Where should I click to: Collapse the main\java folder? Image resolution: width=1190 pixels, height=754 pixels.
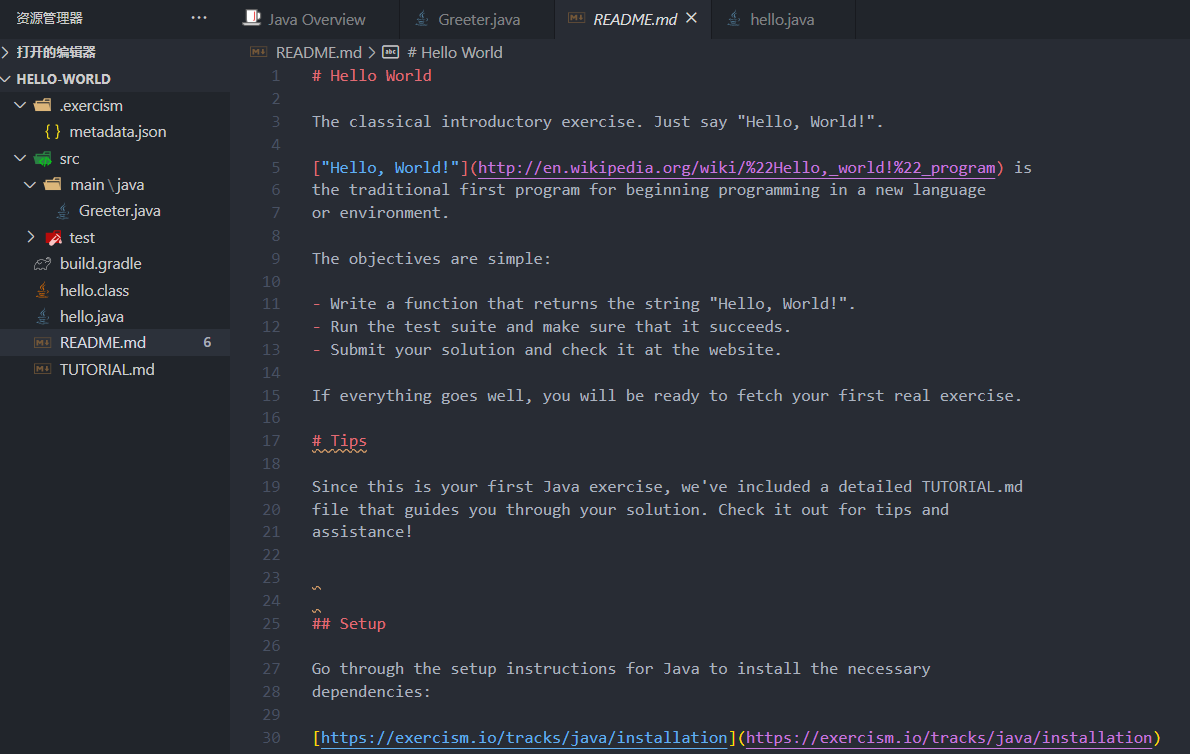click(x=31, y=185)
